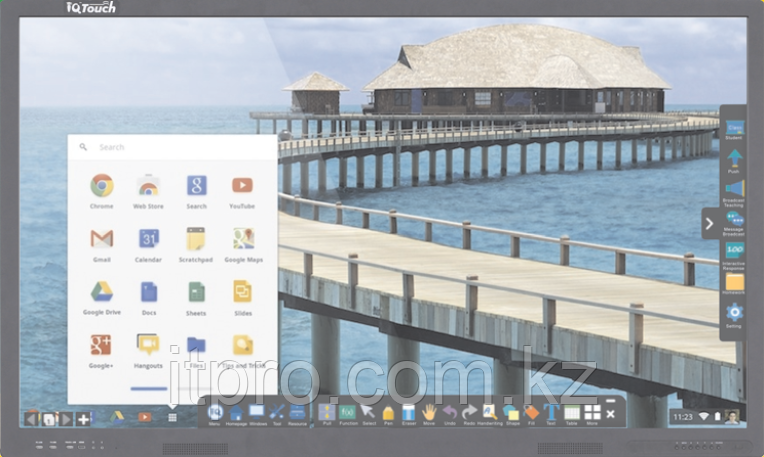Image resolution: width=764 pixels, height=457 pixels.
Task: Minimize the drawing toolbar with the dash
Action: click(611, 401)
